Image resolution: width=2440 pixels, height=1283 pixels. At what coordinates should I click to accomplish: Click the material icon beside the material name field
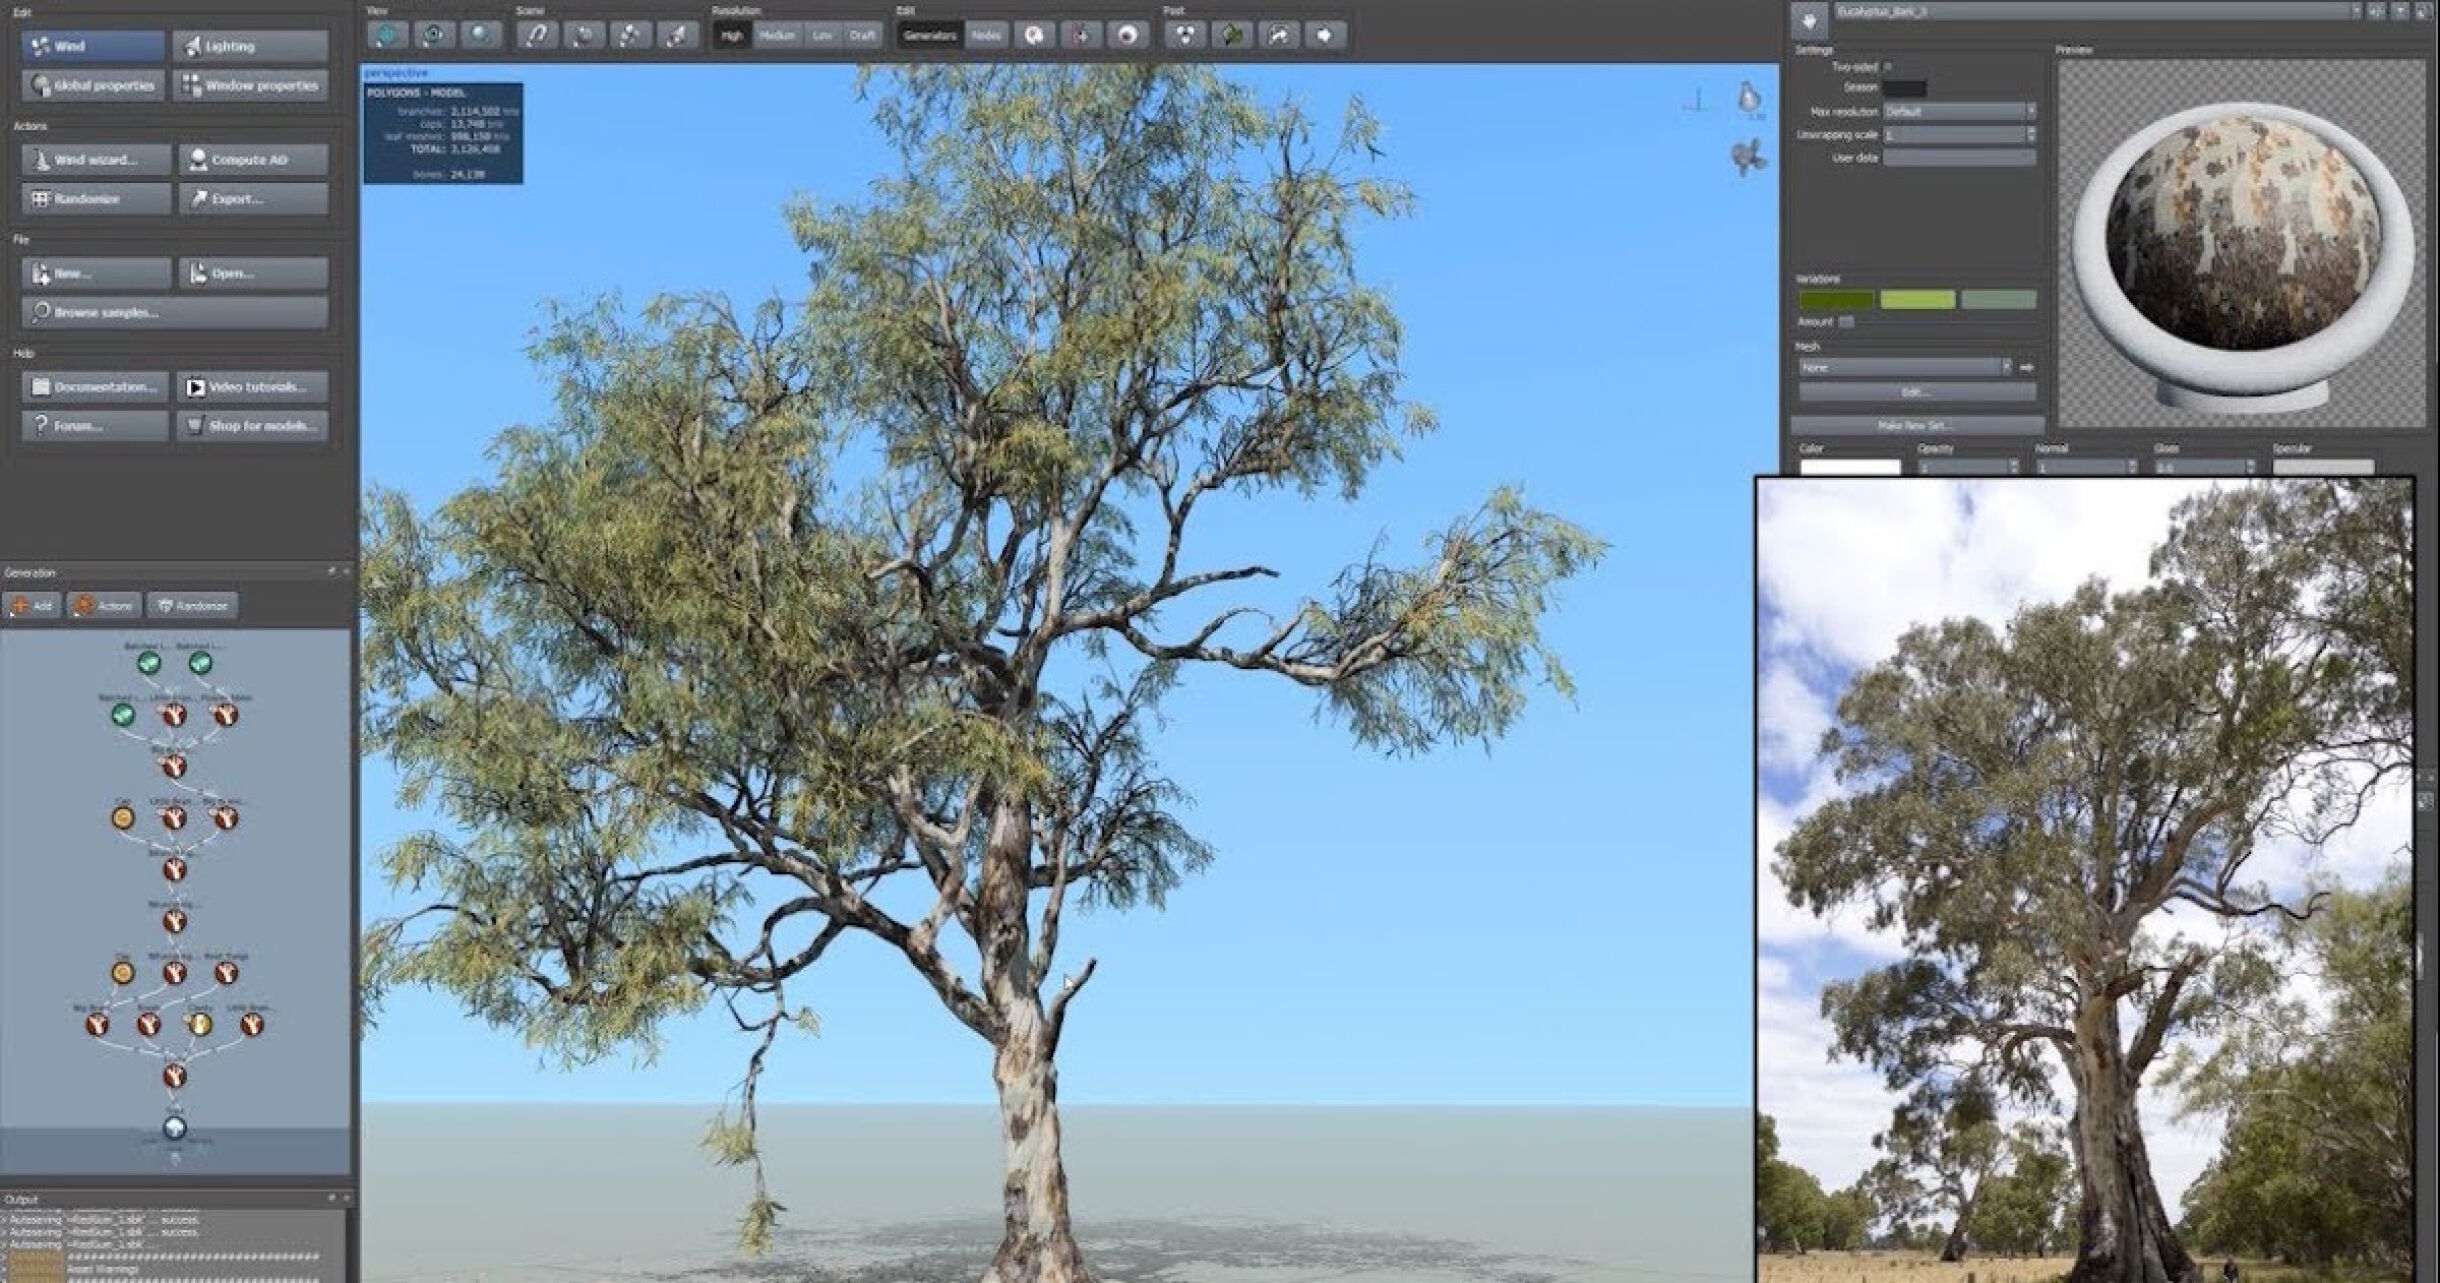click(x=1809, y=20)
